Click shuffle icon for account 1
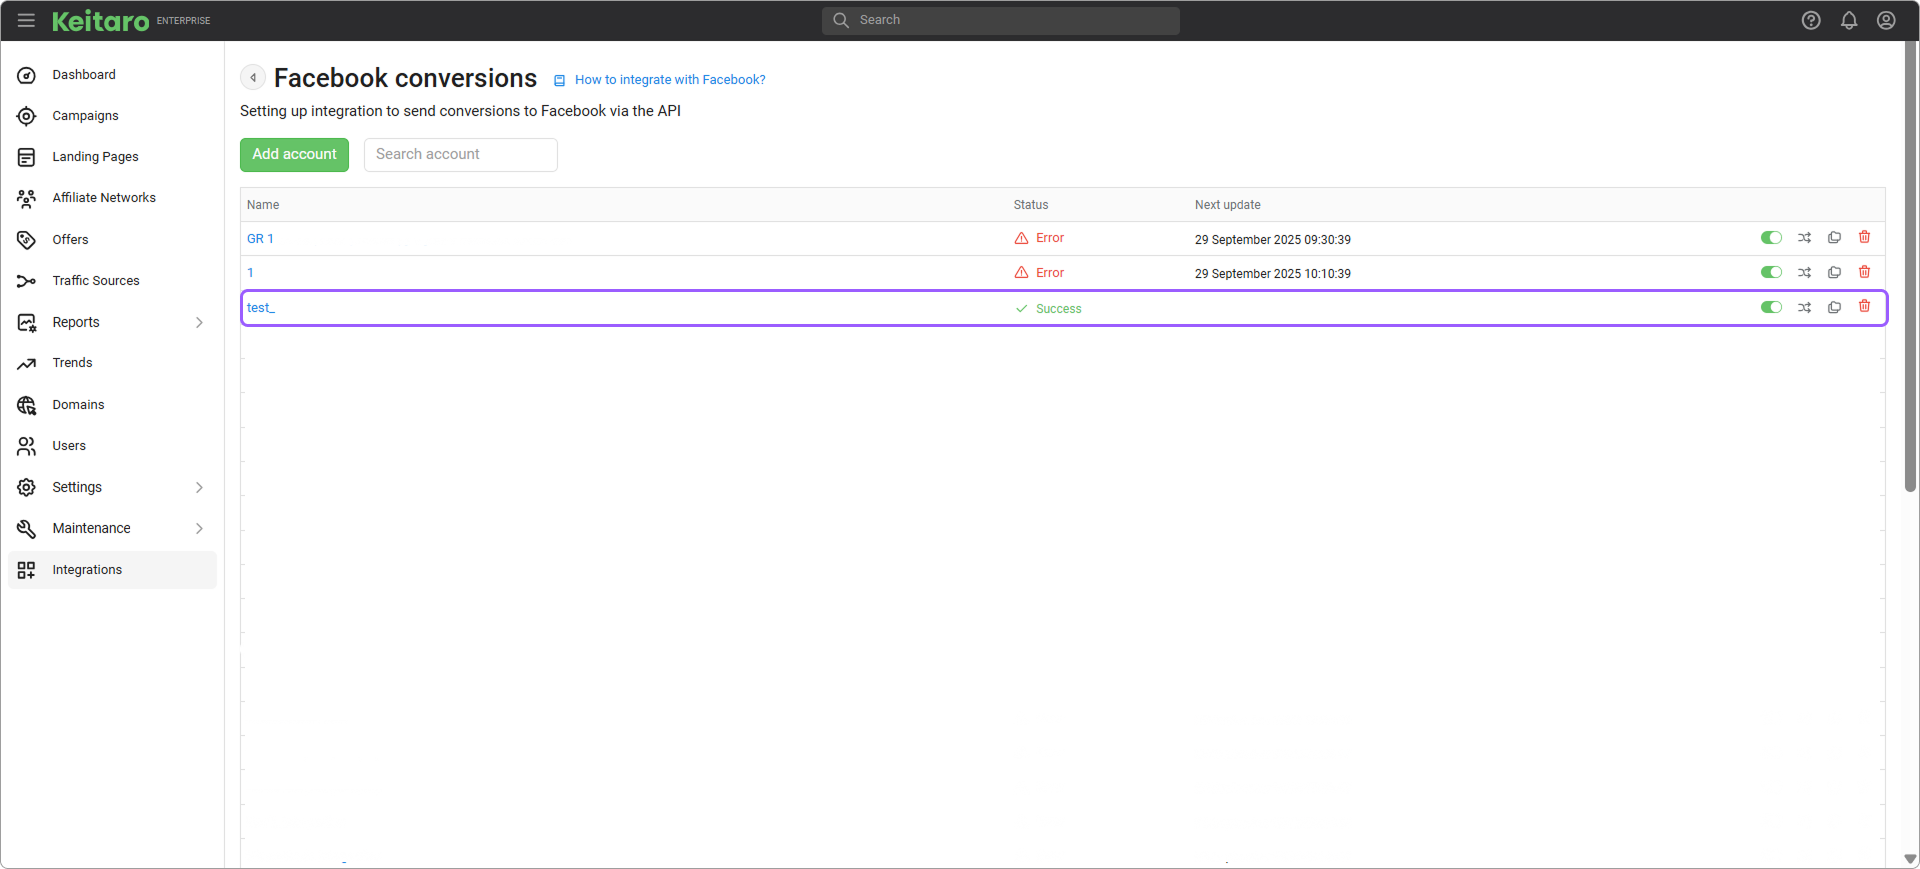The image size is (1920, 869). coord(1804,273)
